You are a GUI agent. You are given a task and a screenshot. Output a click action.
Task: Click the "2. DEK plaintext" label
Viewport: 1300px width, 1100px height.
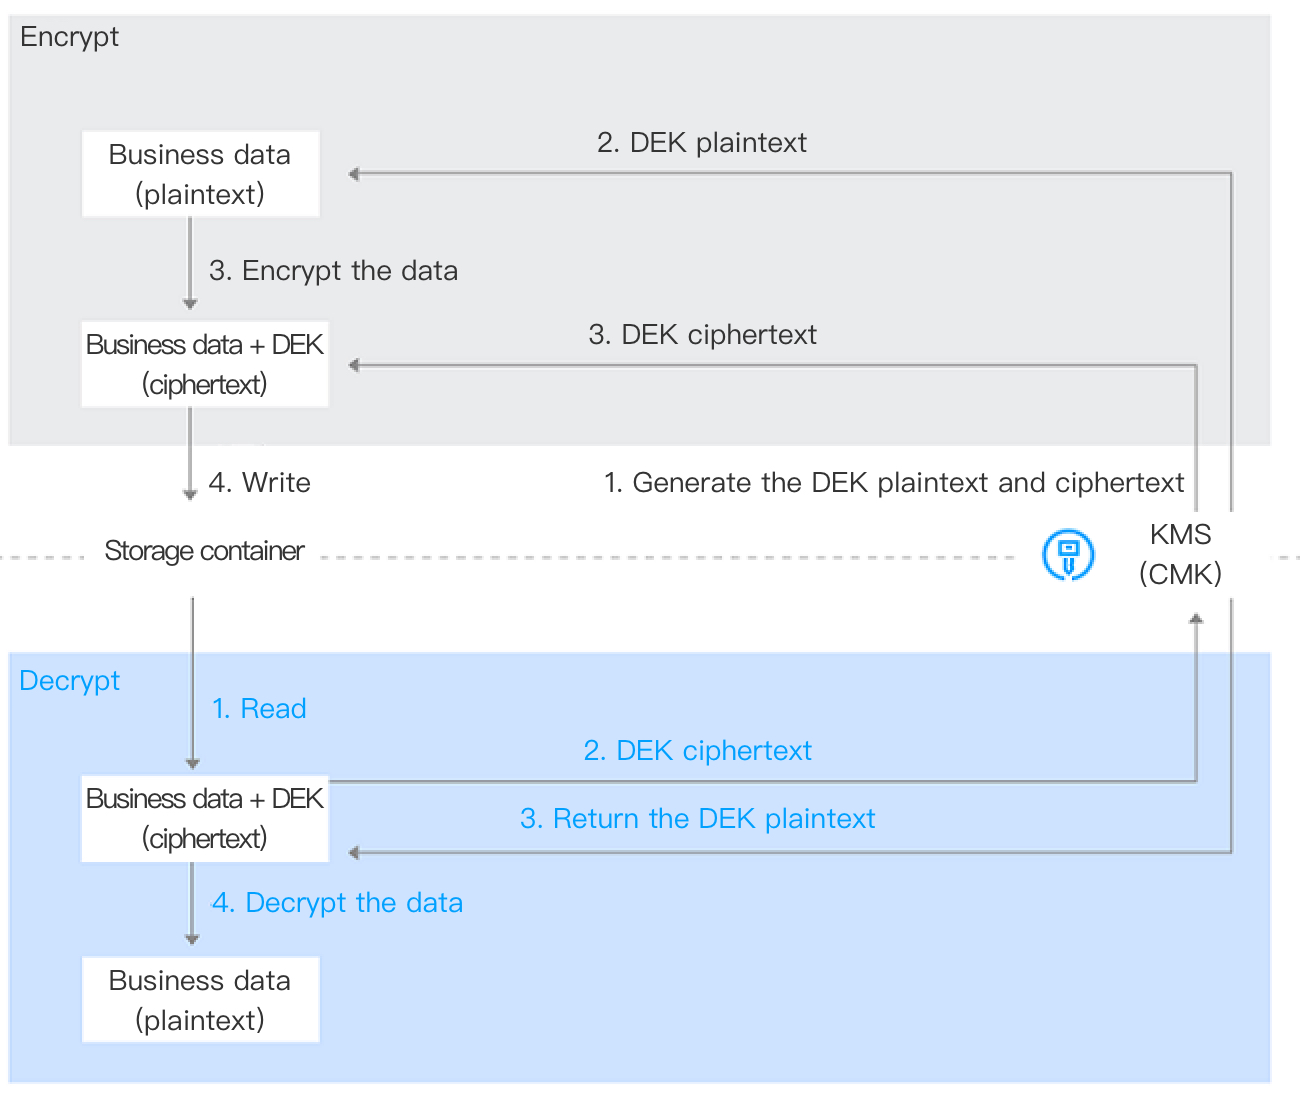701,143
